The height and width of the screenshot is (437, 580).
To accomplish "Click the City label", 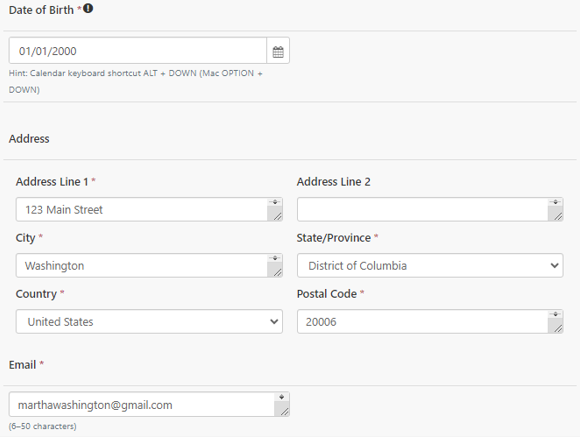I will pyautogui.click(x=26, y=238).
